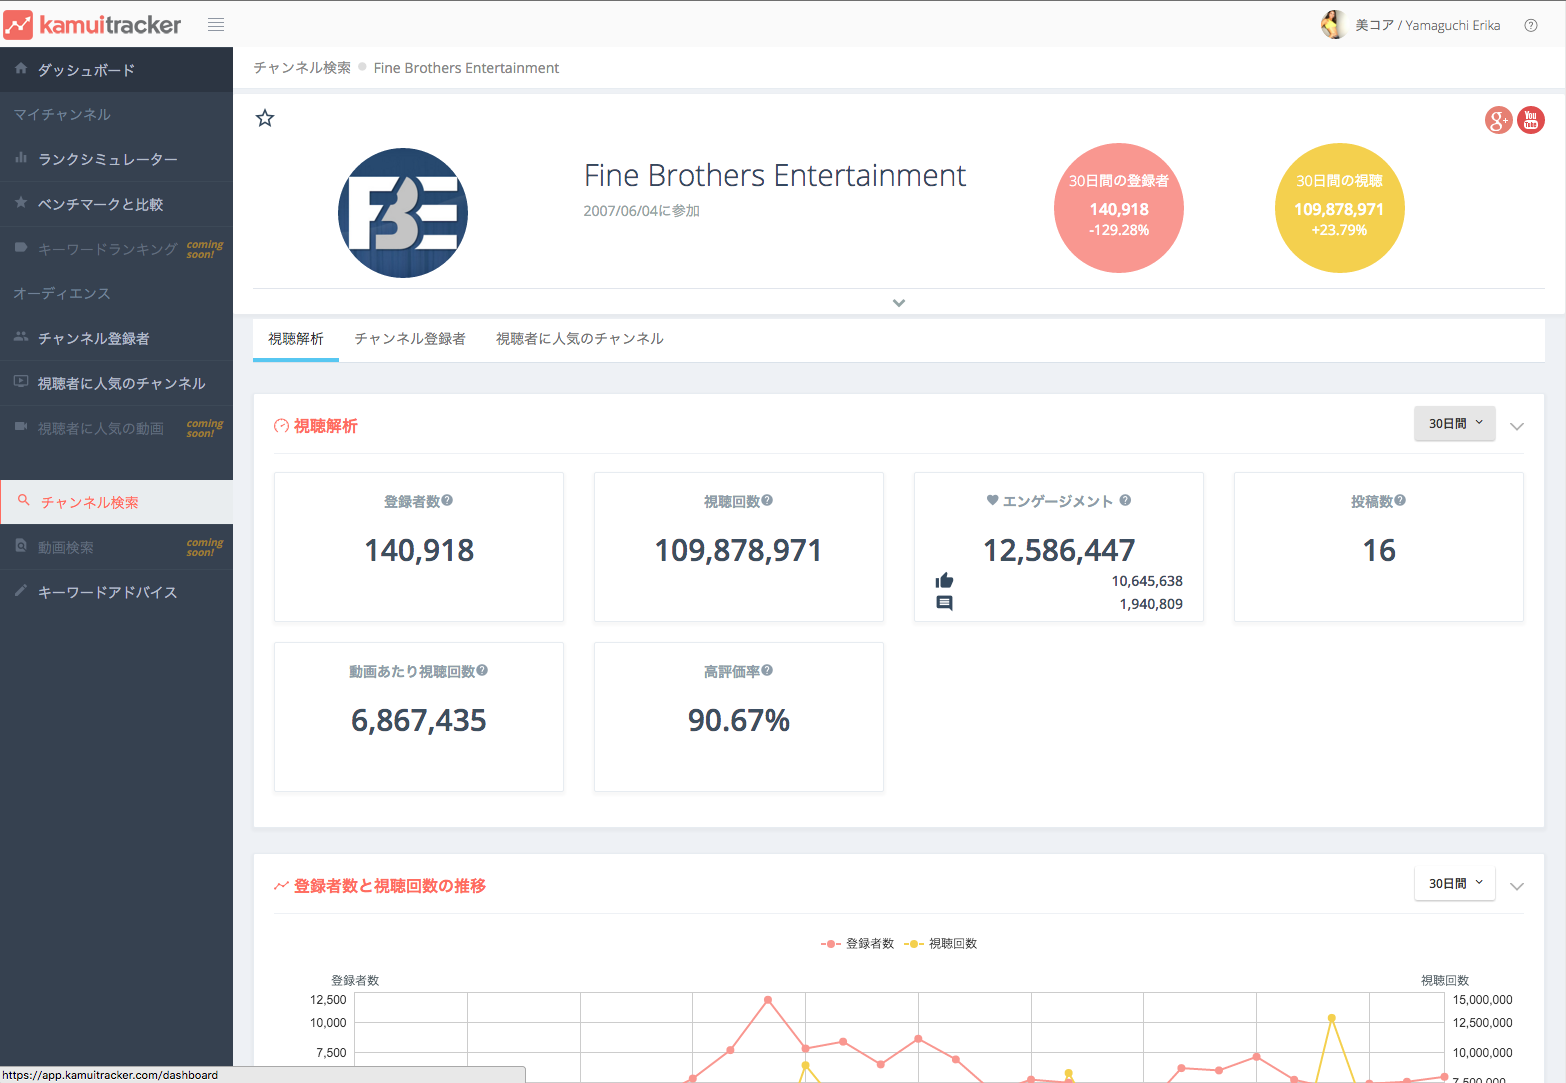The height and width of the screenshot is (1083, 1566).
Task: Expand channel header with down chevron
Action: 899,303
